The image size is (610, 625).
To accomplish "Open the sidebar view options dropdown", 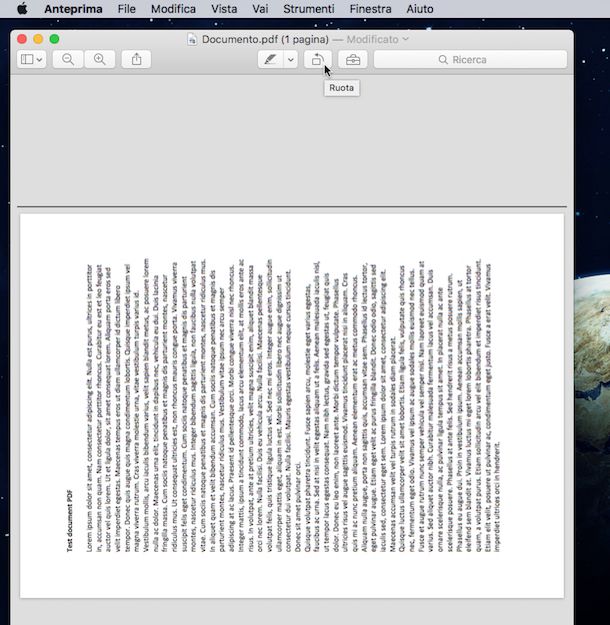I will click(x=31, y=59).
